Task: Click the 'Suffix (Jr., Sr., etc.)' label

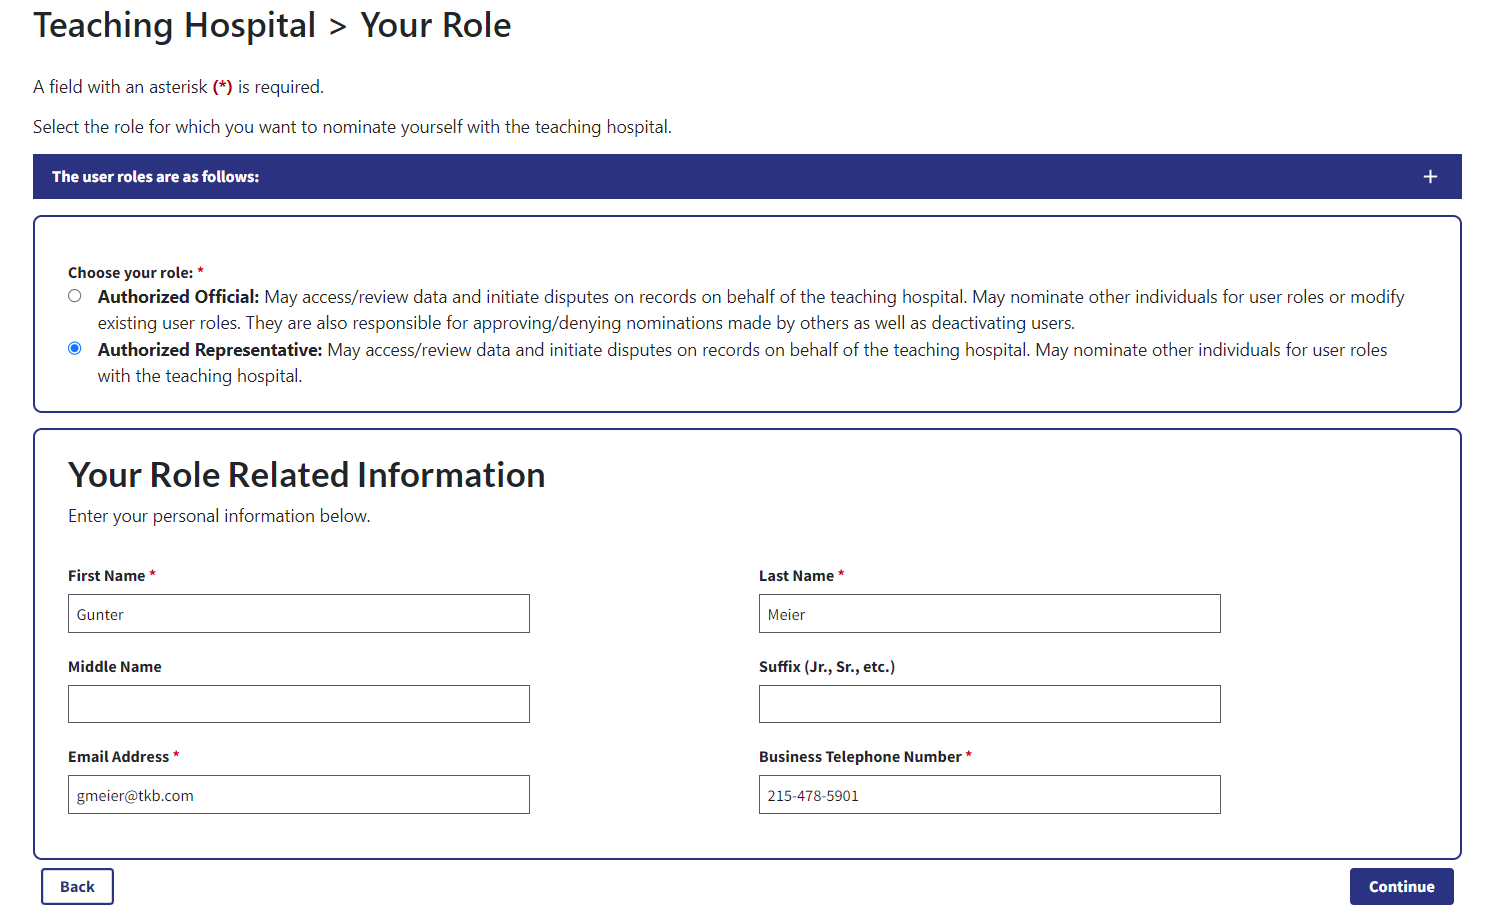Action: tap(826, 667)
